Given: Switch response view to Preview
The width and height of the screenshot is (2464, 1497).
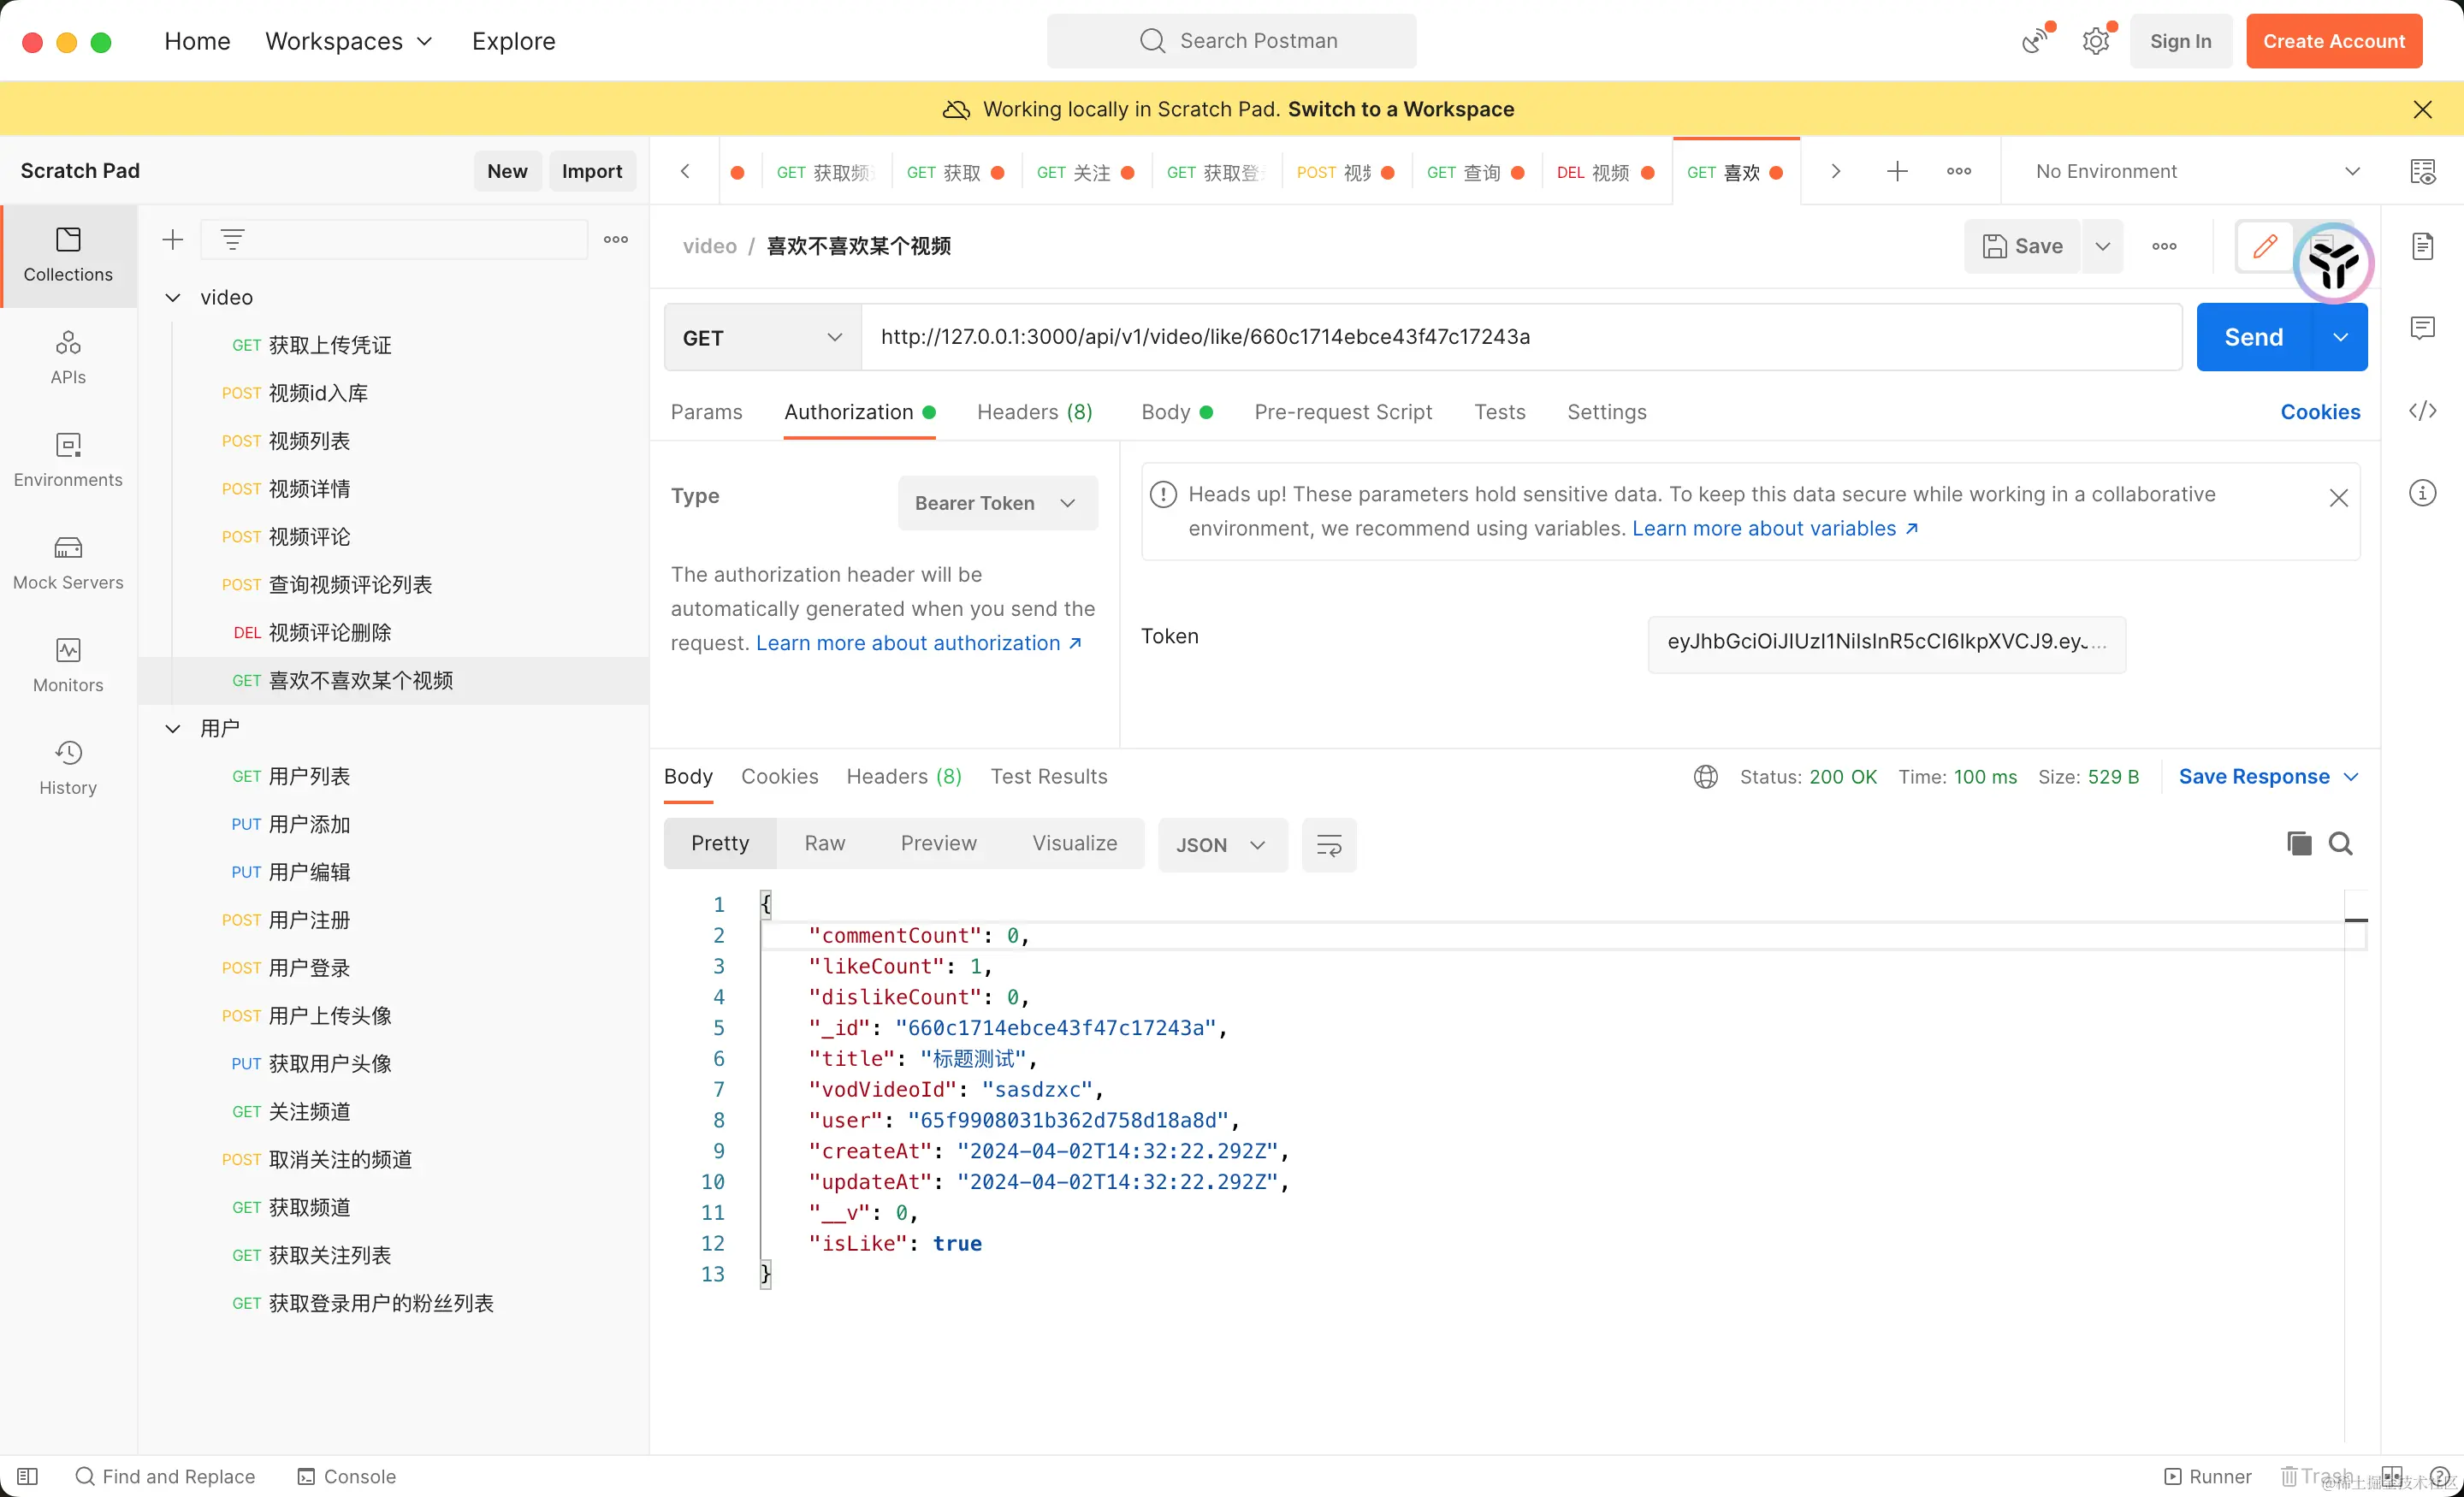Looking at the screenshot, I should pos(938,843).
